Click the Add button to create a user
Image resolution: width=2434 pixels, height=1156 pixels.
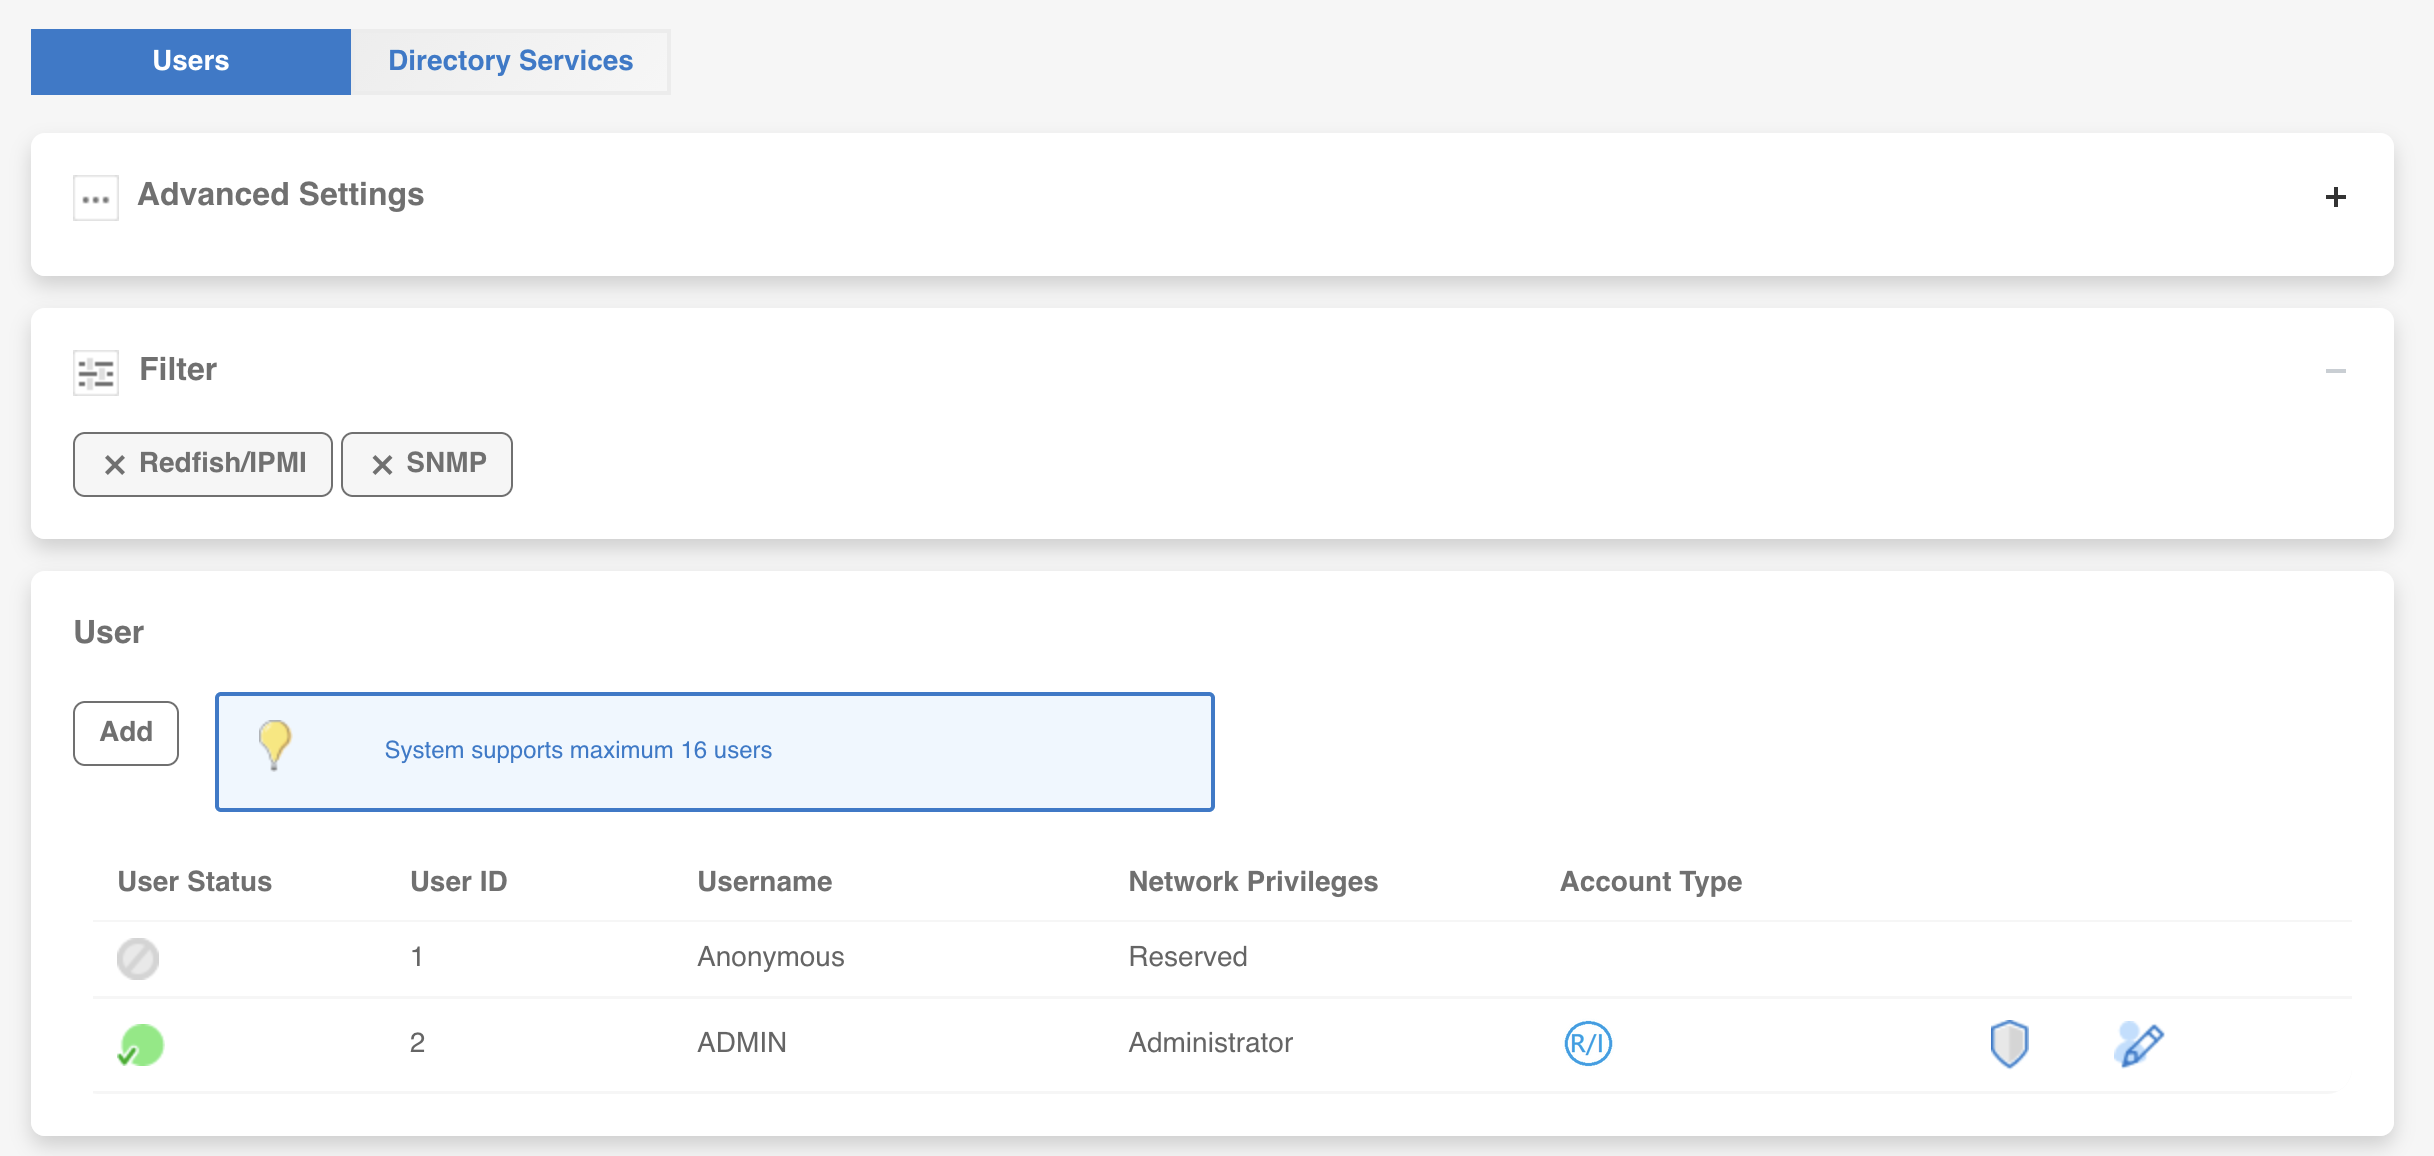tap(125, 732)
